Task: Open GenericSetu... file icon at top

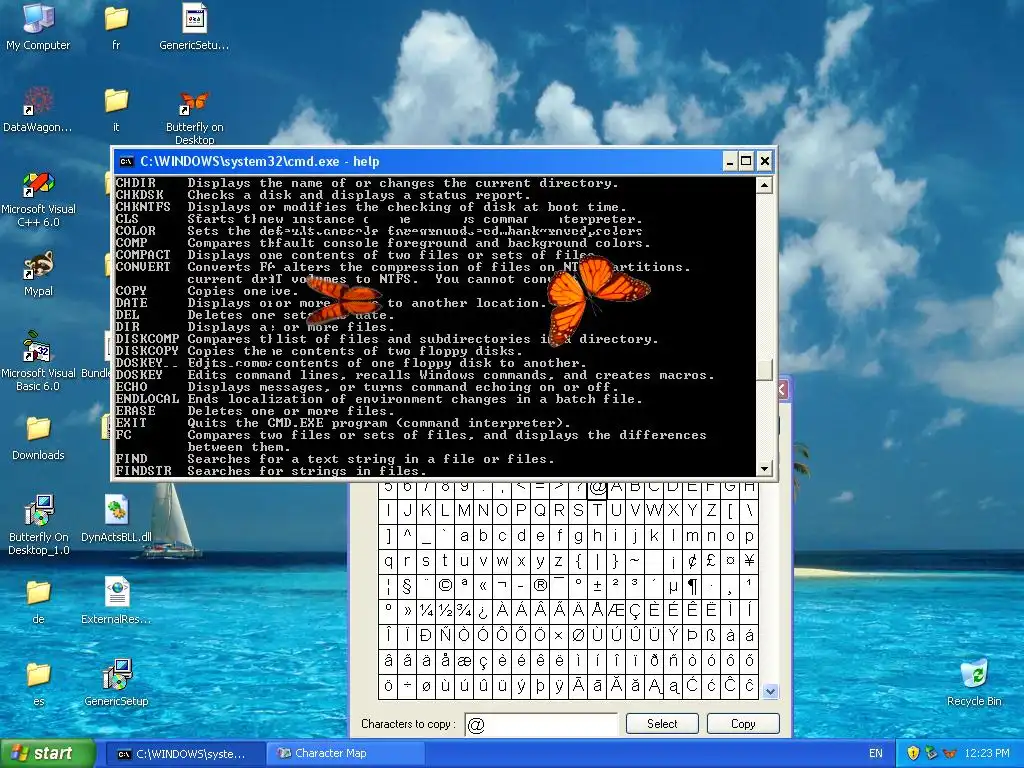Action: pyautogui.click(x=194, y=26)
